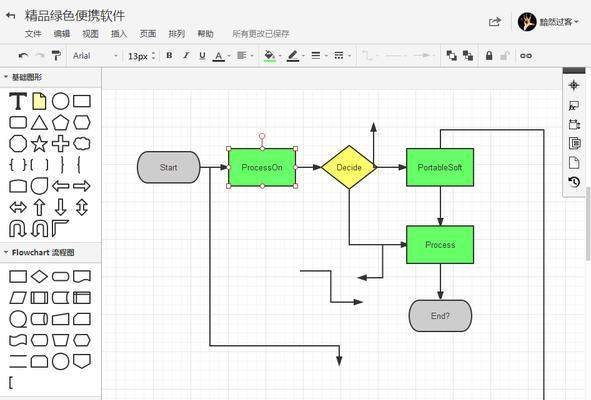Screen dimensions: 591x400
Task: Open the user account dropdown
Action: point(548,22)
